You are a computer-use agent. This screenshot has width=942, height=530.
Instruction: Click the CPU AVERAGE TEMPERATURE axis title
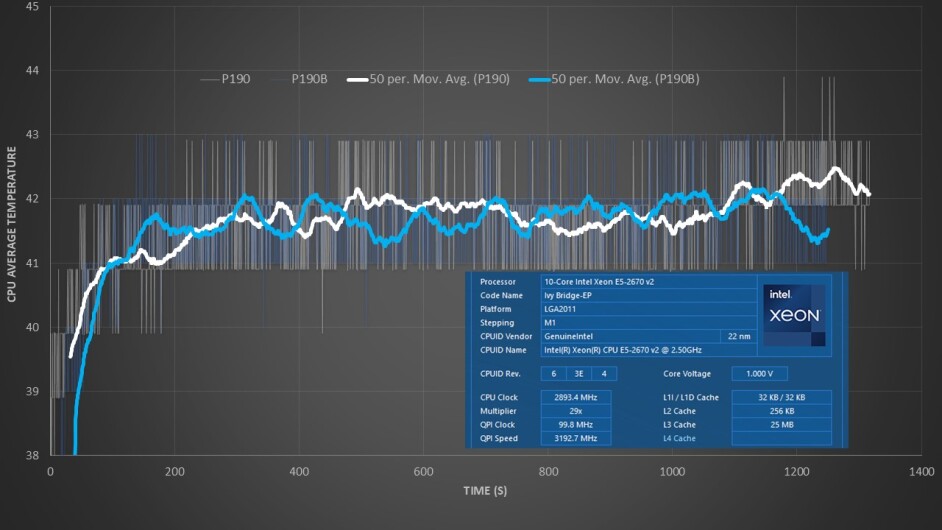coord(12,224)
